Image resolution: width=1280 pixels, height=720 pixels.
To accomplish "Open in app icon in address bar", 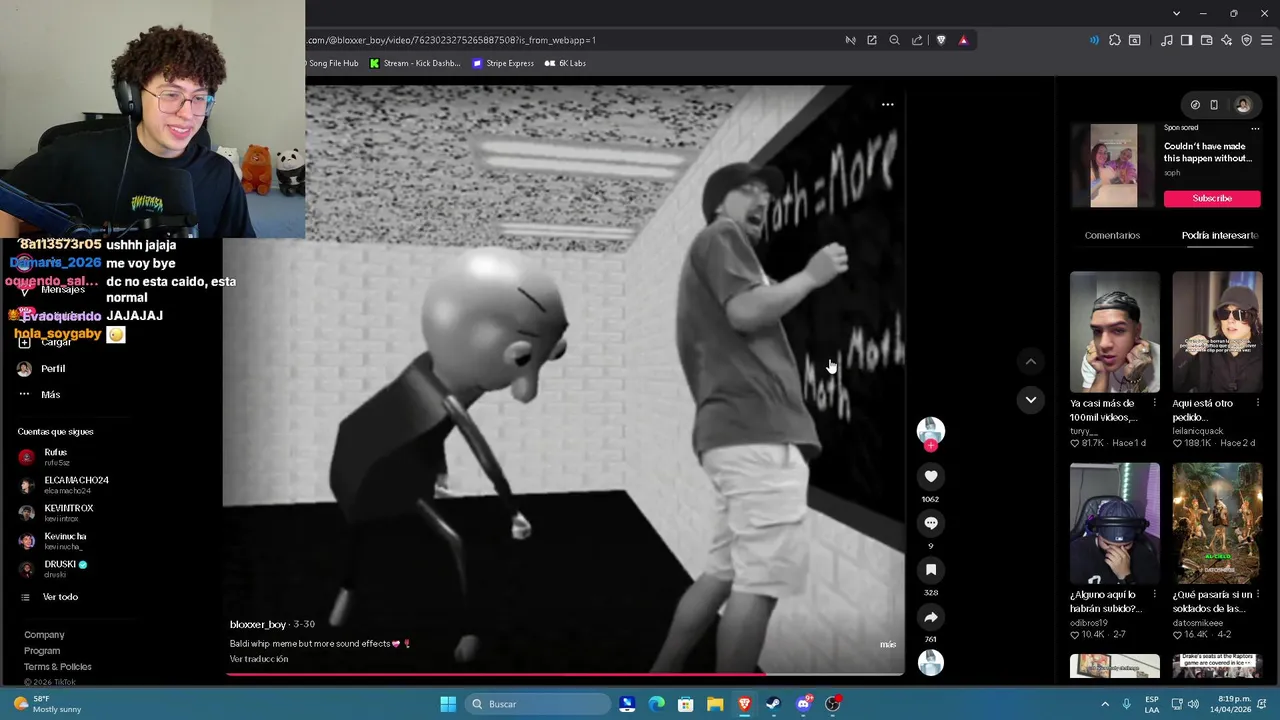I will point(872,40).
